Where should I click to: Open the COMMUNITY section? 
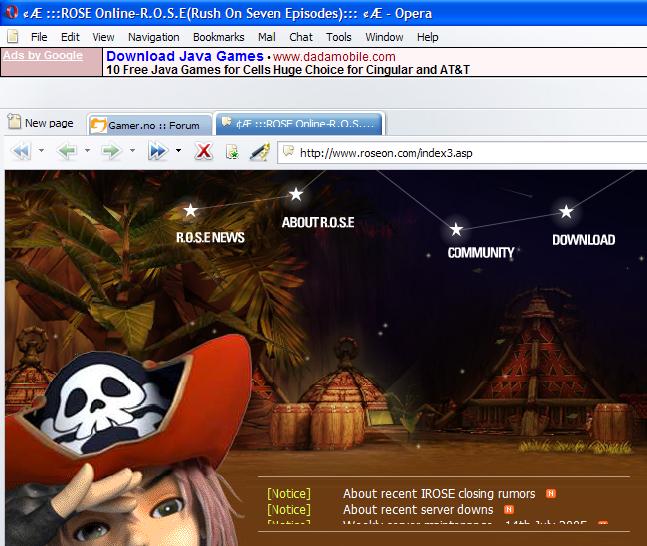(481, 253)
